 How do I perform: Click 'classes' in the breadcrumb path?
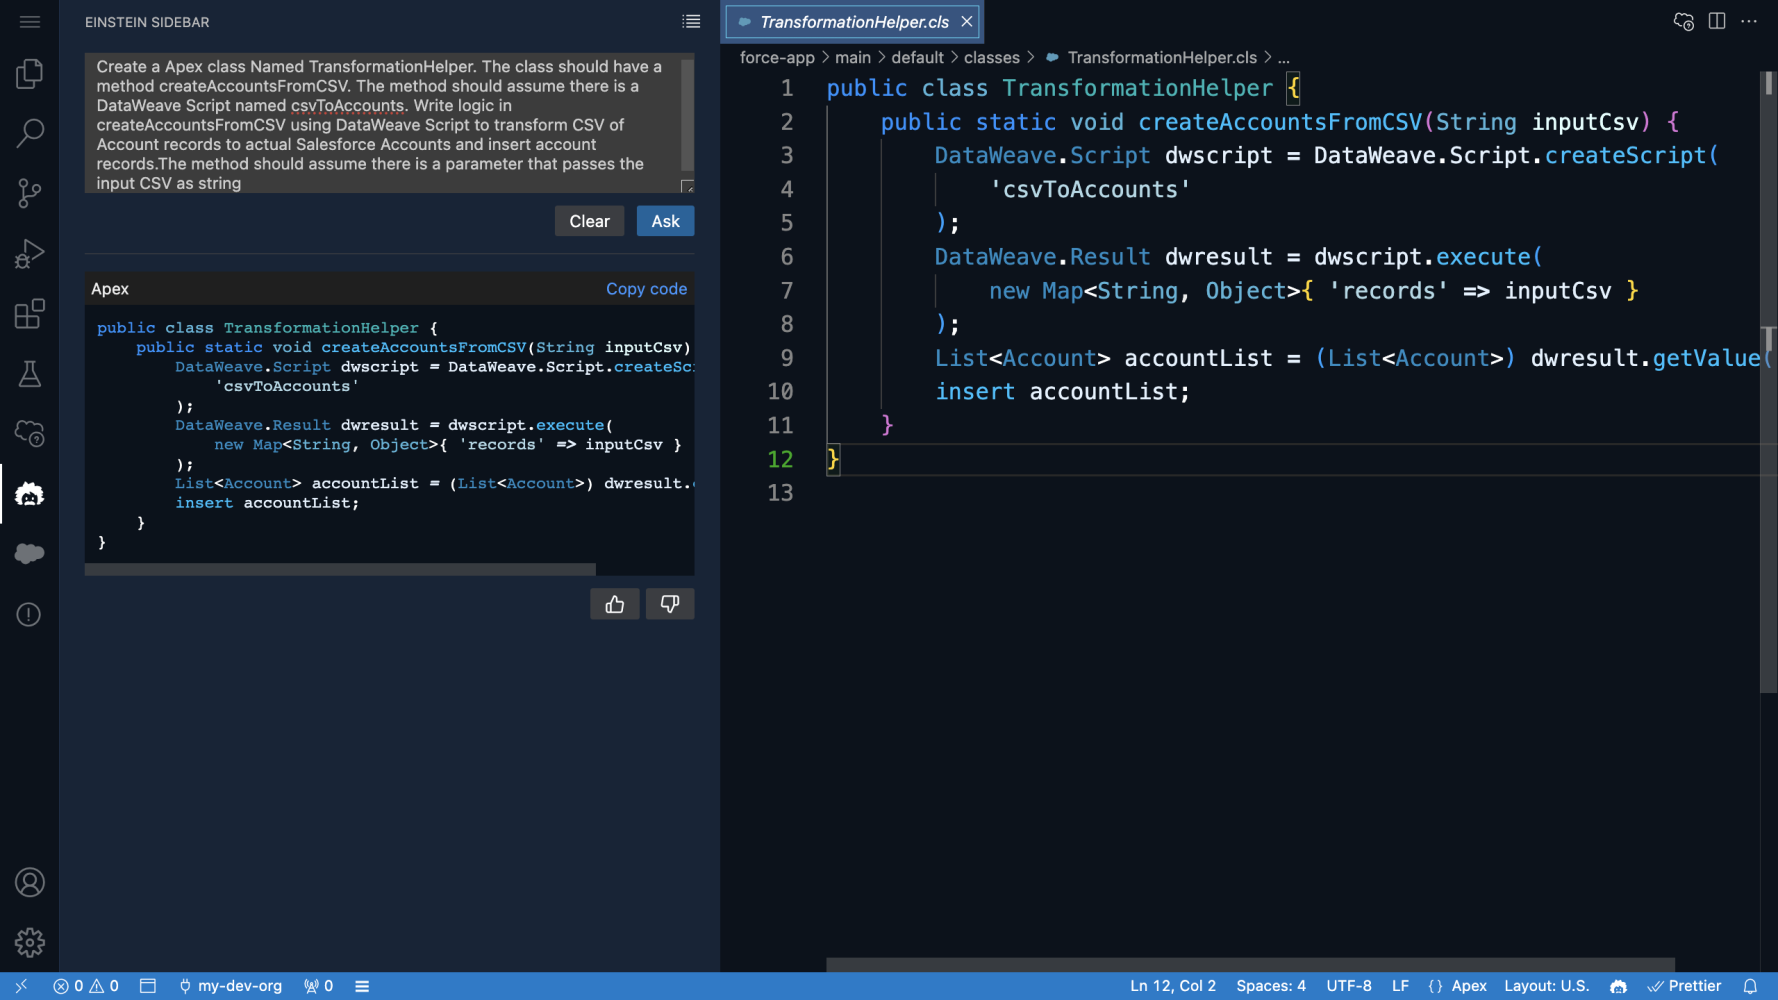point(991,58)
